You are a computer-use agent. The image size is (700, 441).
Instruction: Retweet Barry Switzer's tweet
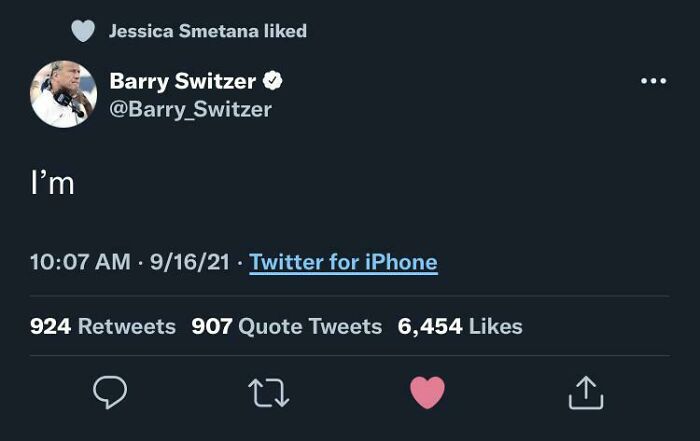coord(269,393)
